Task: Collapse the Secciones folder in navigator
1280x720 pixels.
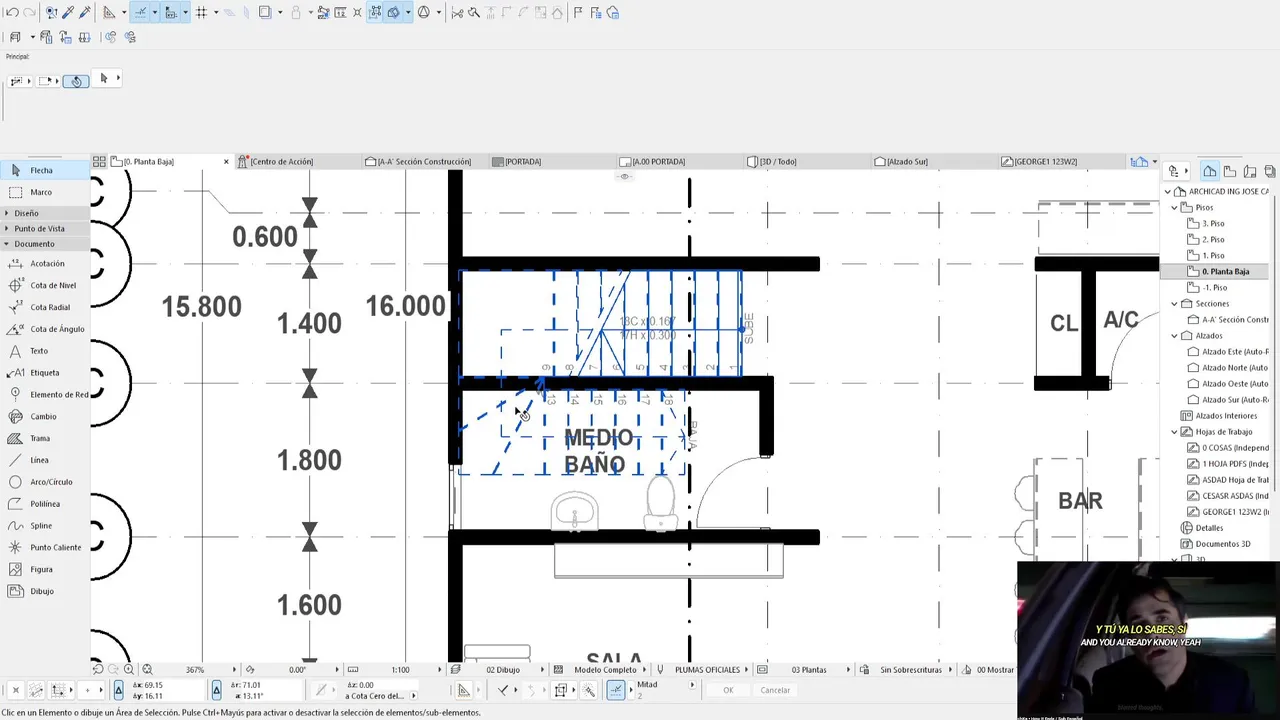Action: pyautogui.click(x=1175, y=303)
